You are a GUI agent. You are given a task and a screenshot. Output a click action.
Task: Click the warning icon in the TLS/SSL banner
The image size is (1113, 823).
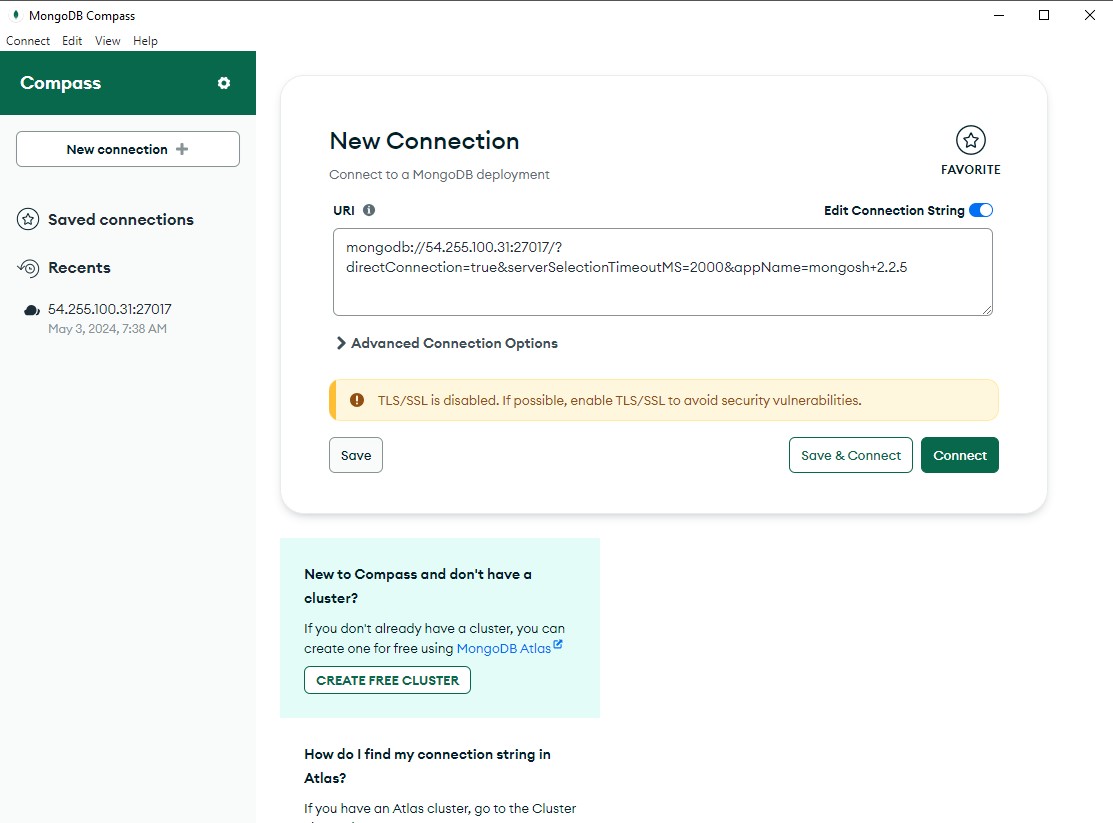[x=356, y=399]
